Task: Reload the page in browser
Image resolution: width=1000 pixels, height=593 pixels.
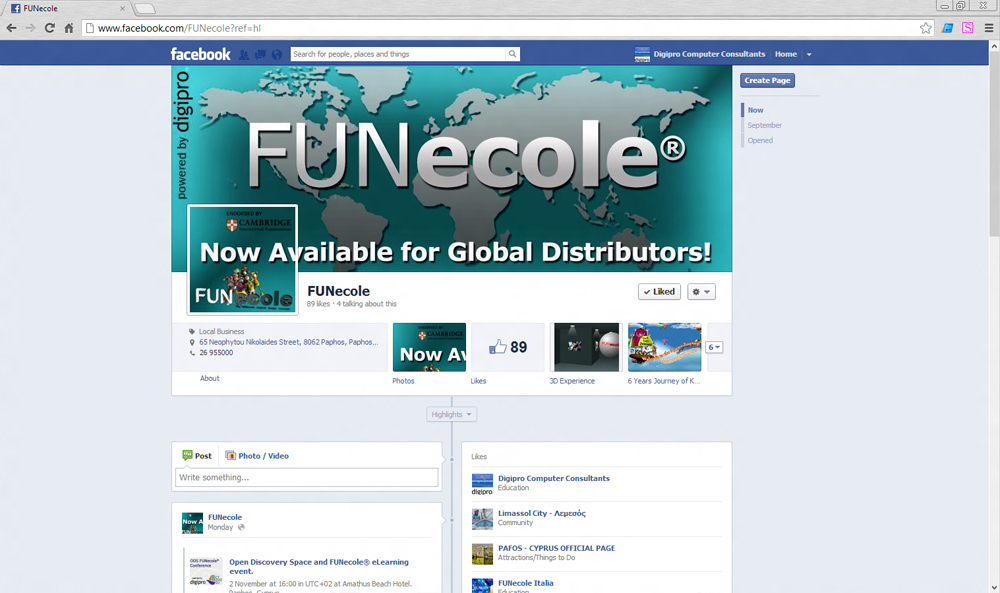Action: tap(49, 28)
